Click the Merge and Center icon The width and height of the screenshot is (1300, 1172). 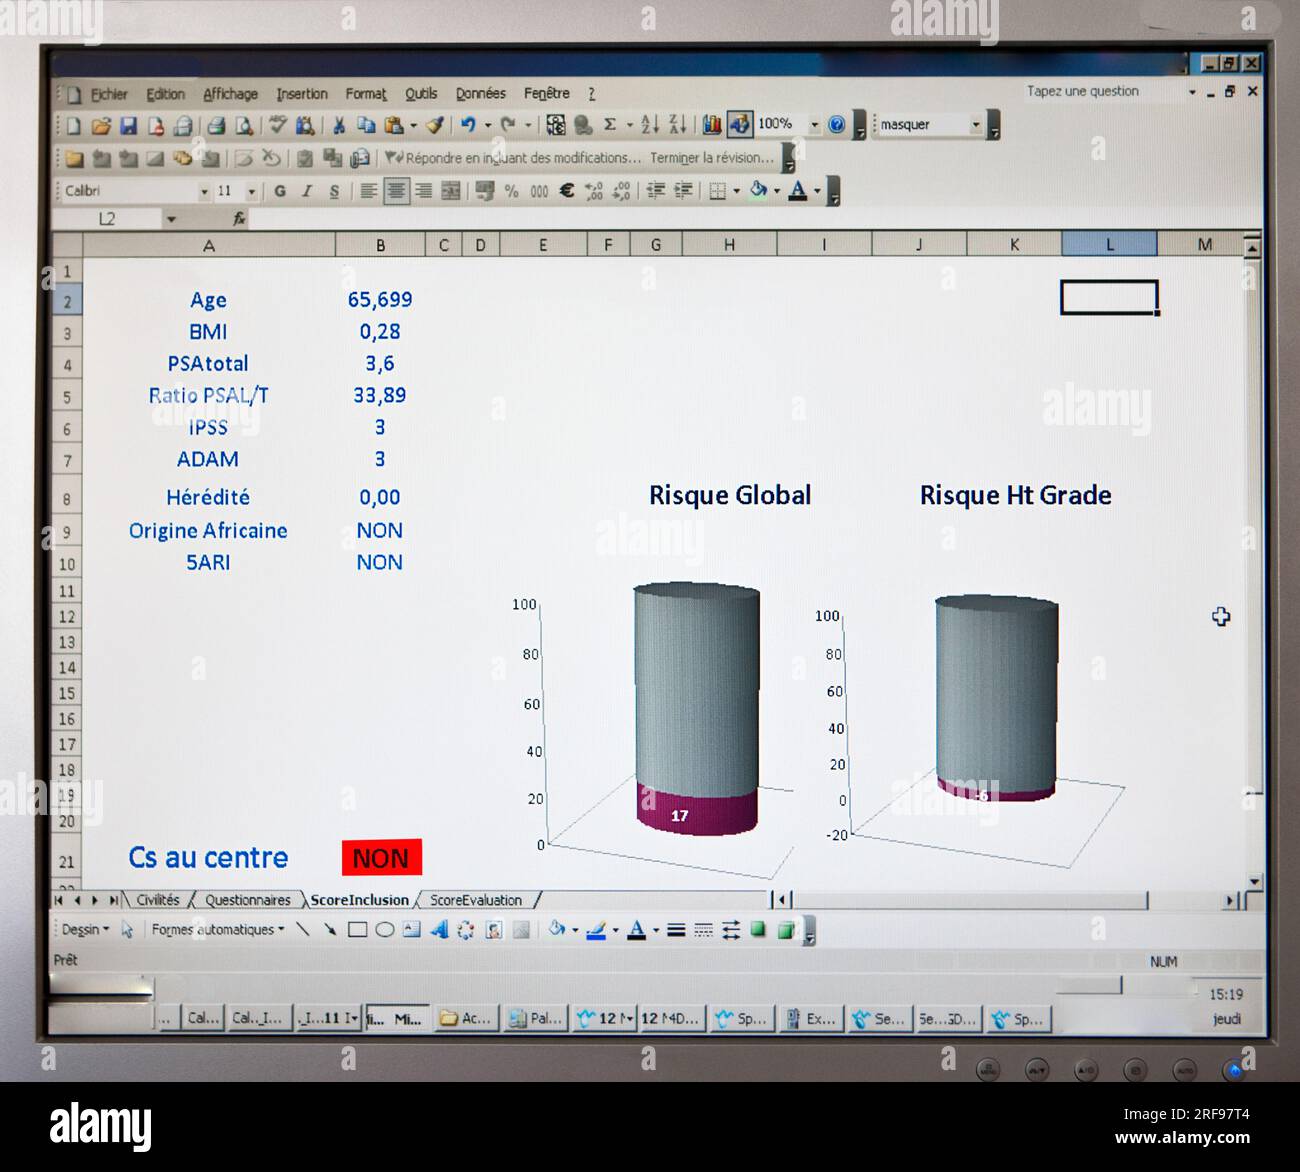(451, 191)
